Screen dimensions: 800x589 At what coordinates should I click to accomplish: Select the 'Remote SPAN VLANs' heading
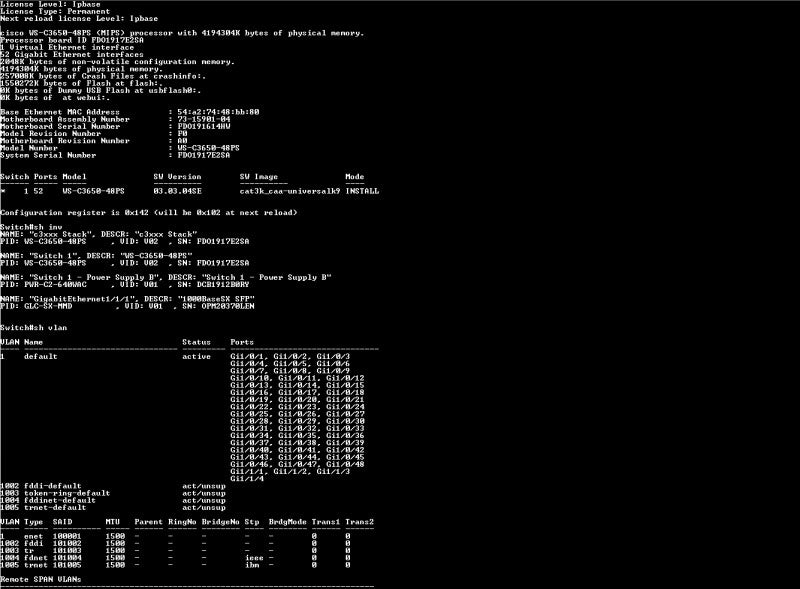(41, 579)
